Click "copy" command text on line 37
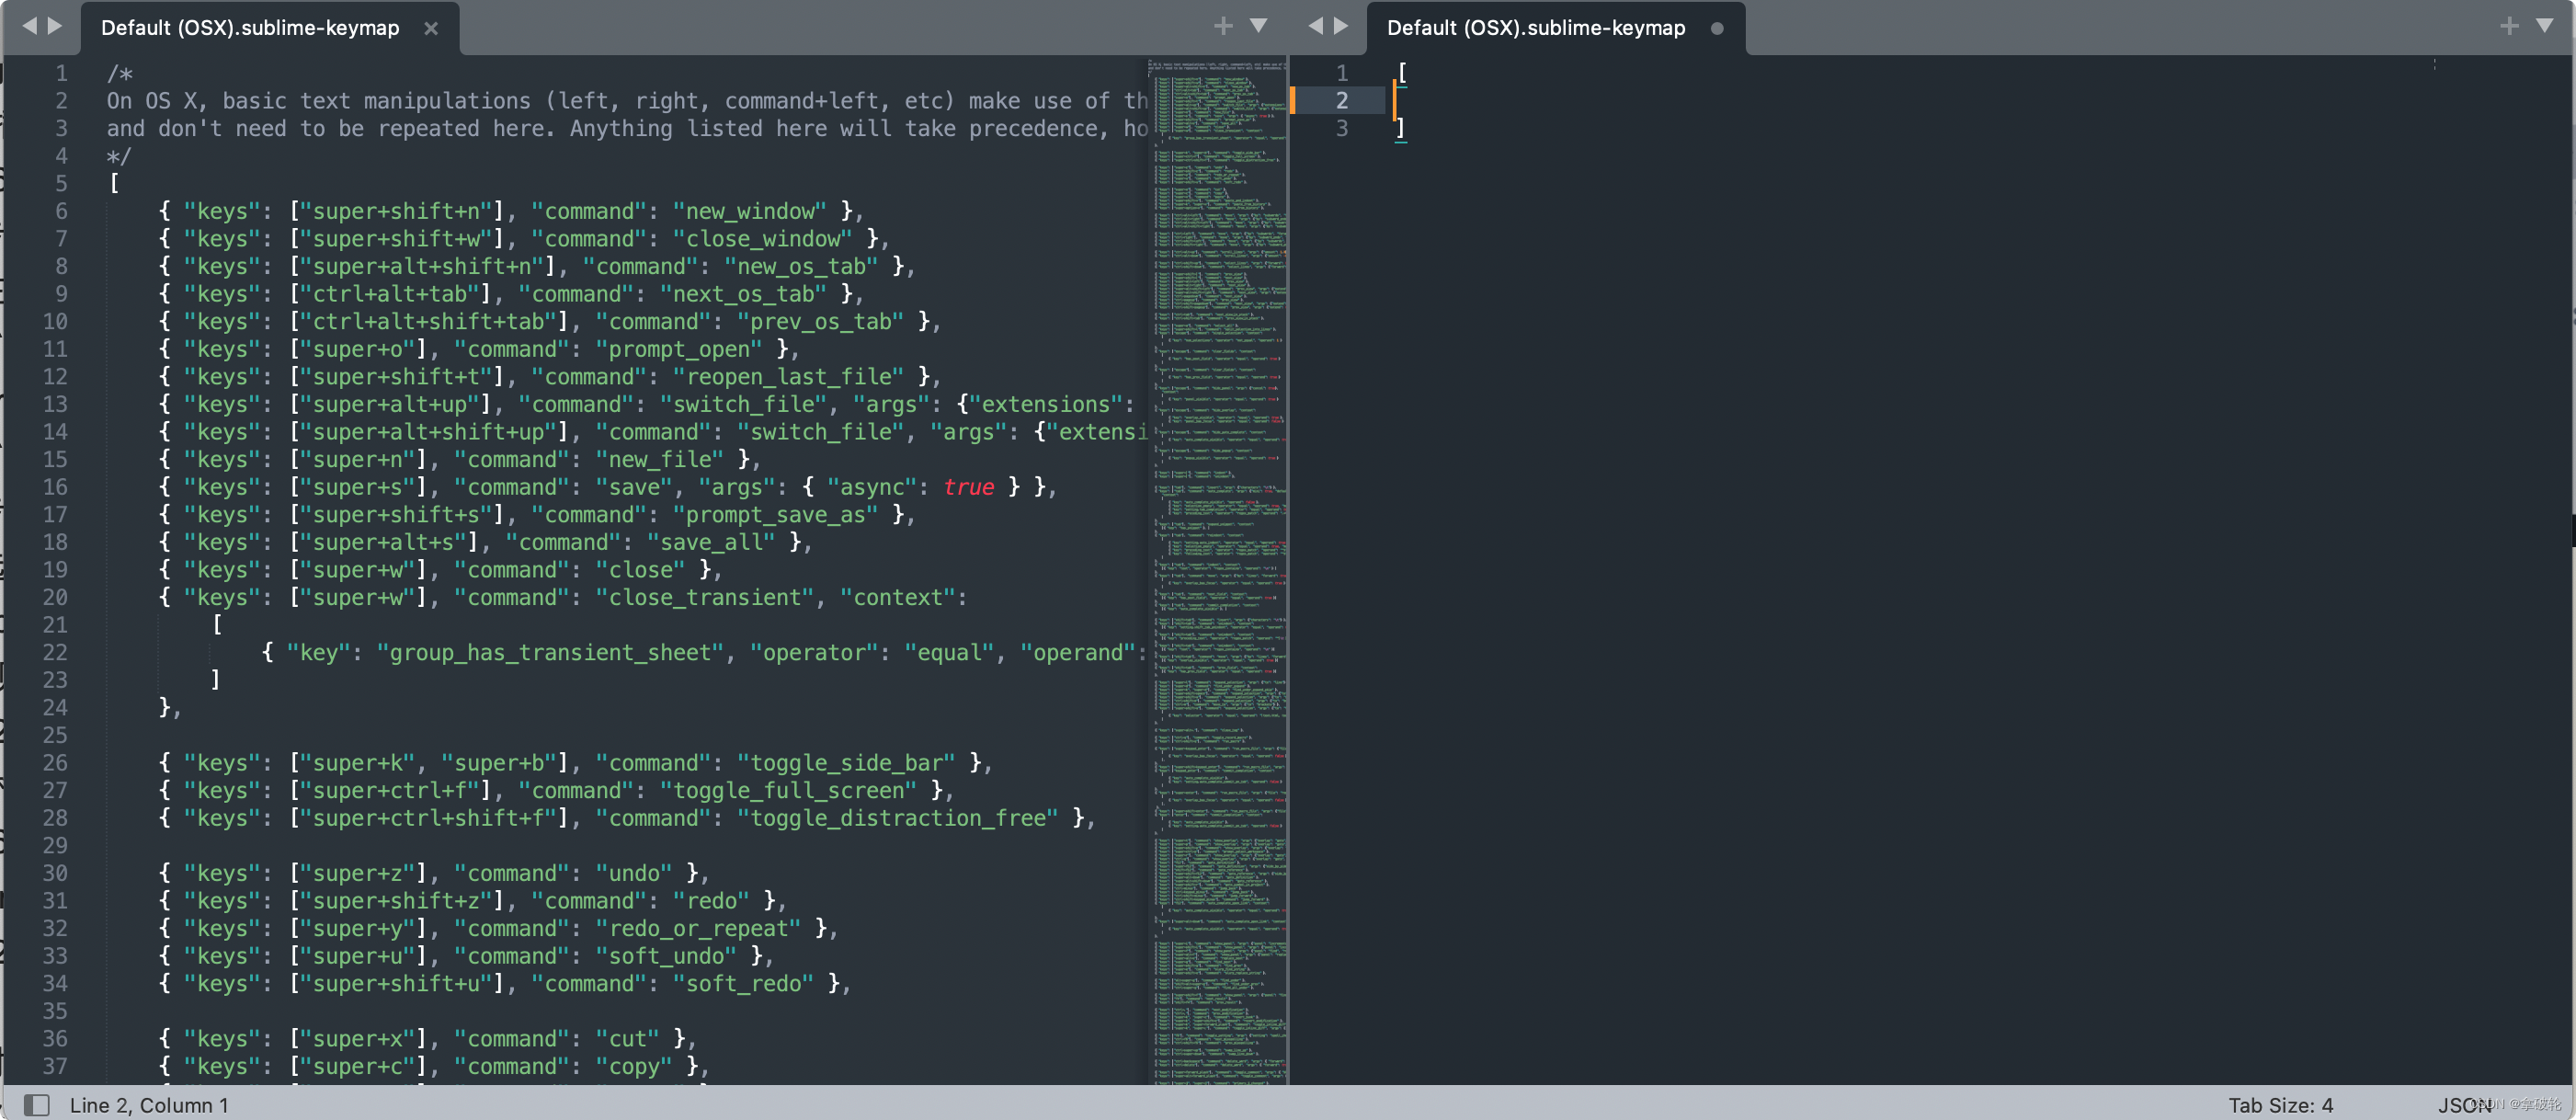2576x1120 pixels. click(x=634, y=1066)
